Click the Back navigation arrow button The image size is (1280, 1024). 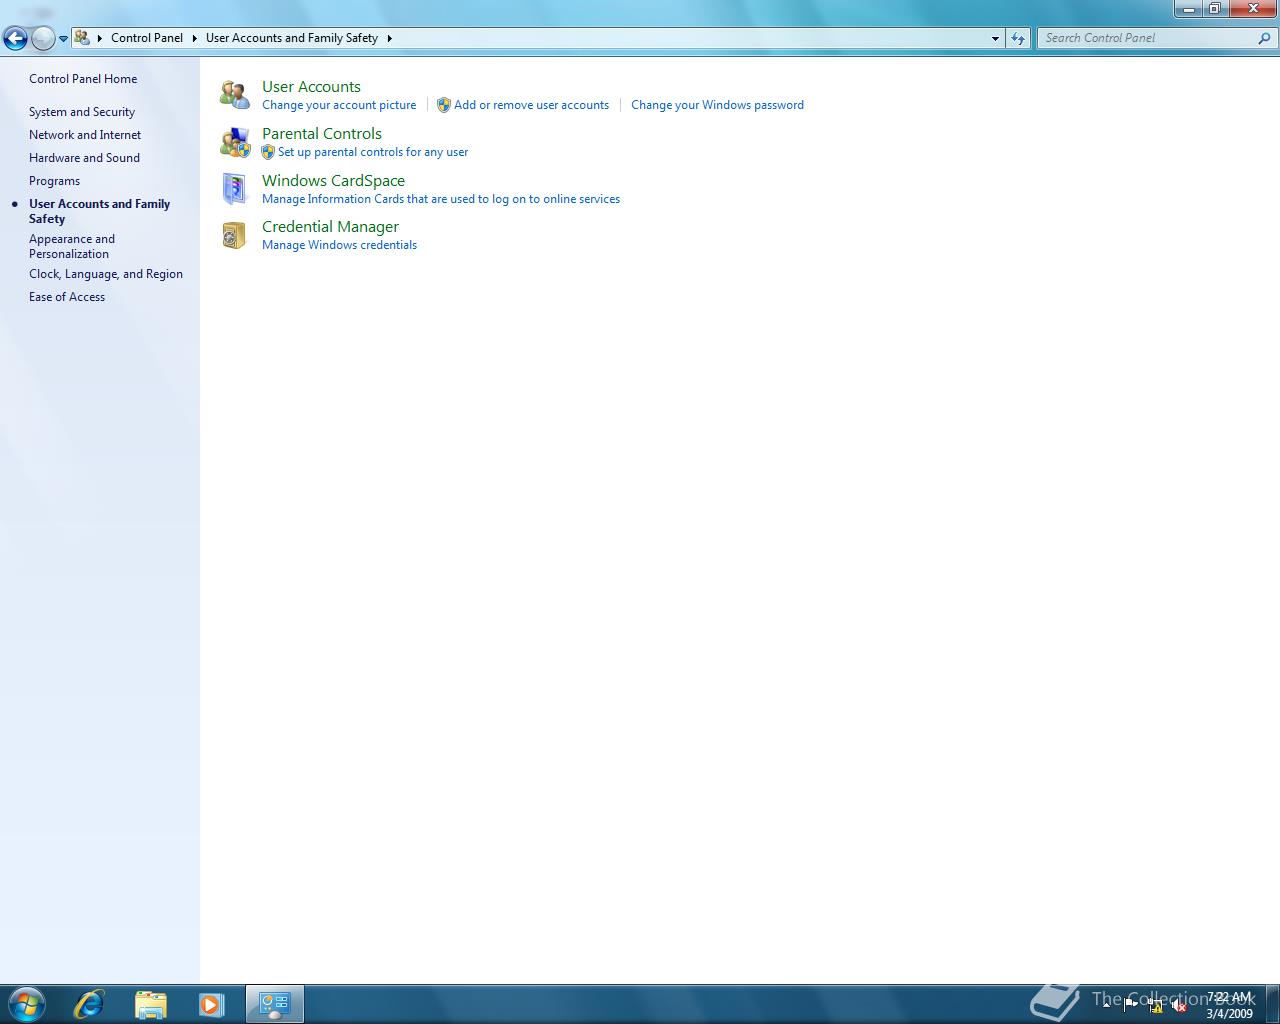pyautogui.click(x=15, y=38)
